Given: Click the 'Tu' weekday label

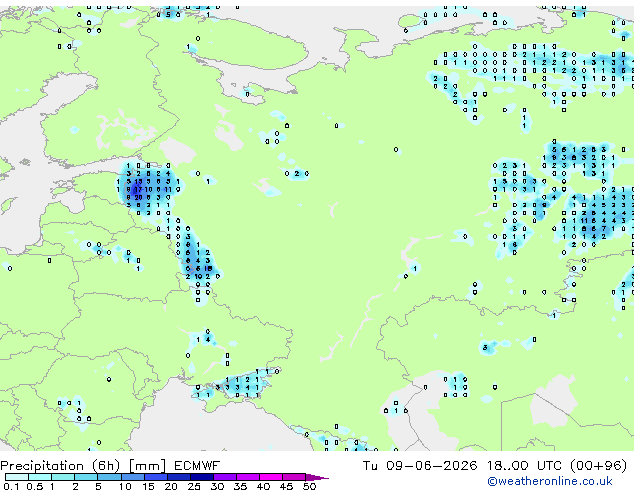Looking at the screenshot, I should (370, 465).
